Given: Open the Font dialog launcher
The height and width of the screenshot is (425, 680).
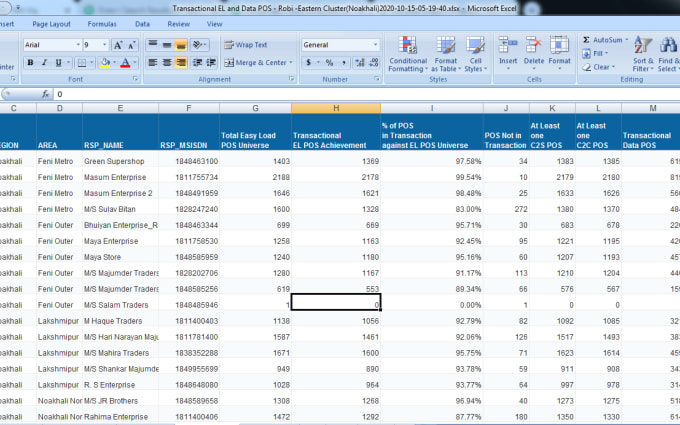Looking at the screenshot, I should 135,79.
